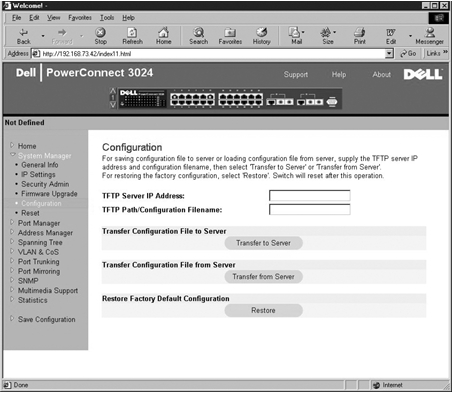
Task: Expand the Links toolbar chevron
Action: pos(445,52)
